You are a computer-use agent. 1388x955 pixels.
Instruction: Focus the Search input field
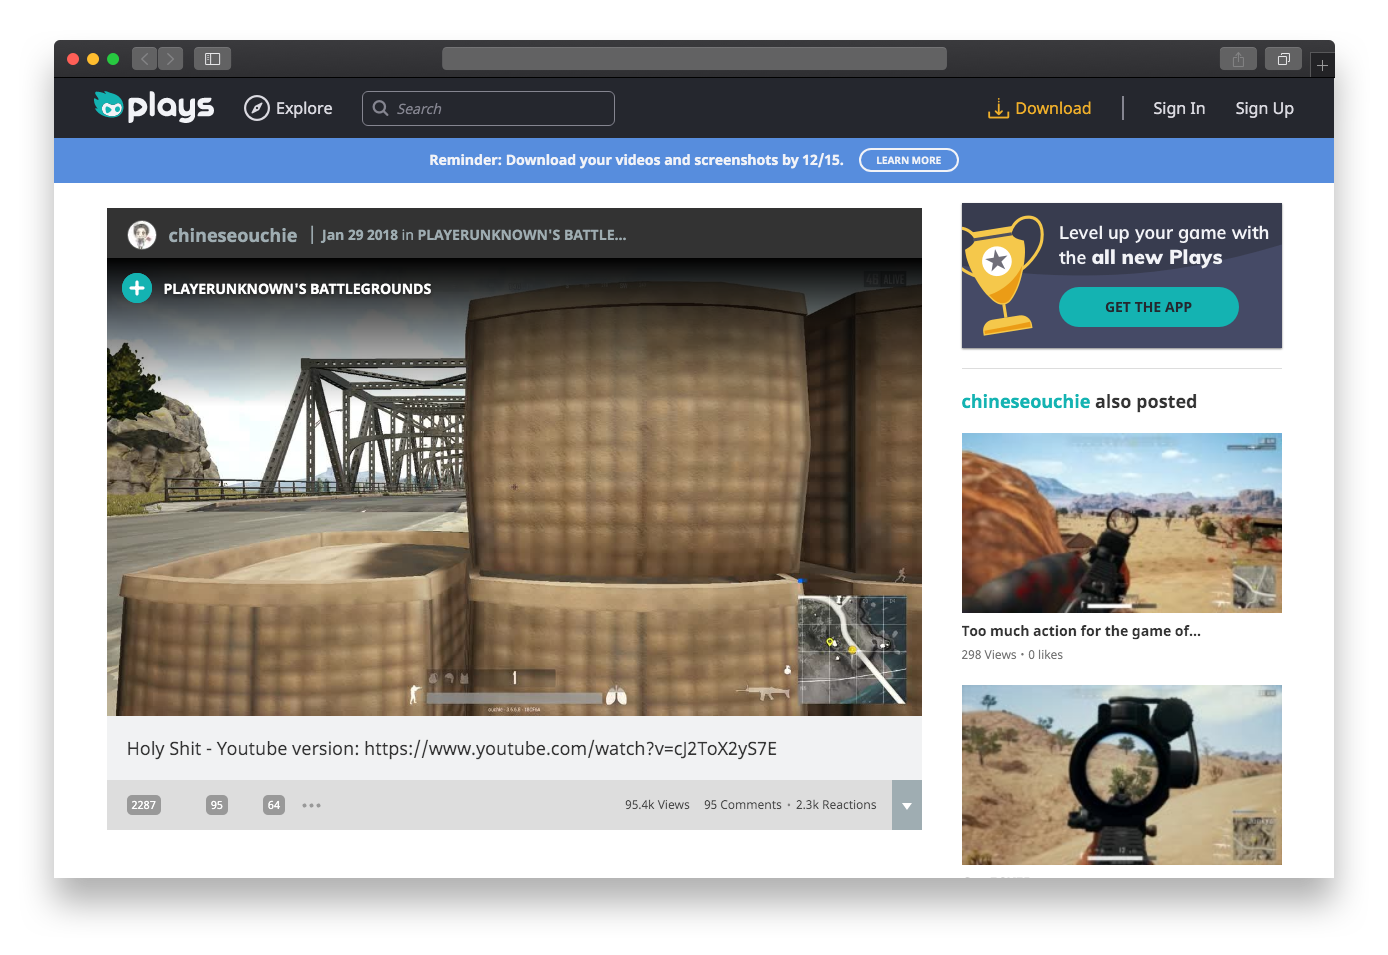(488, 108)
